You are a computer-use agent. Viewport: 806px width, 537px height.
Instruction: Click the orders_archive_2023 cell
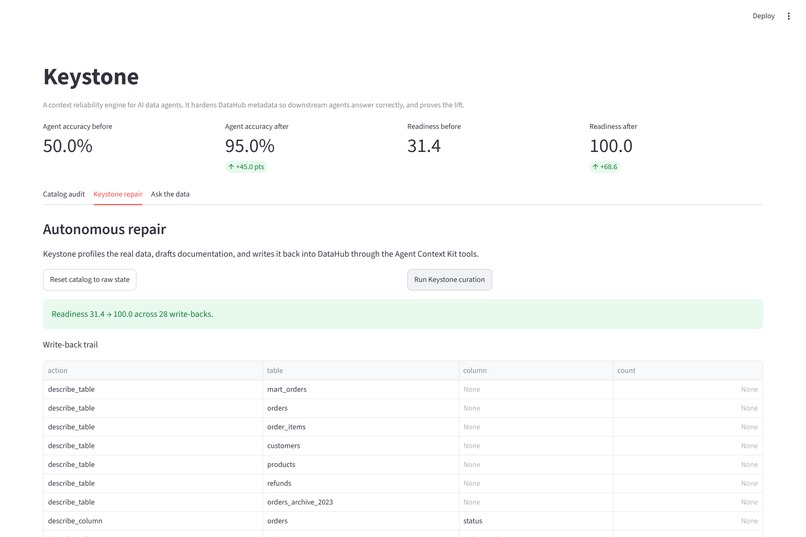[361, 502]
